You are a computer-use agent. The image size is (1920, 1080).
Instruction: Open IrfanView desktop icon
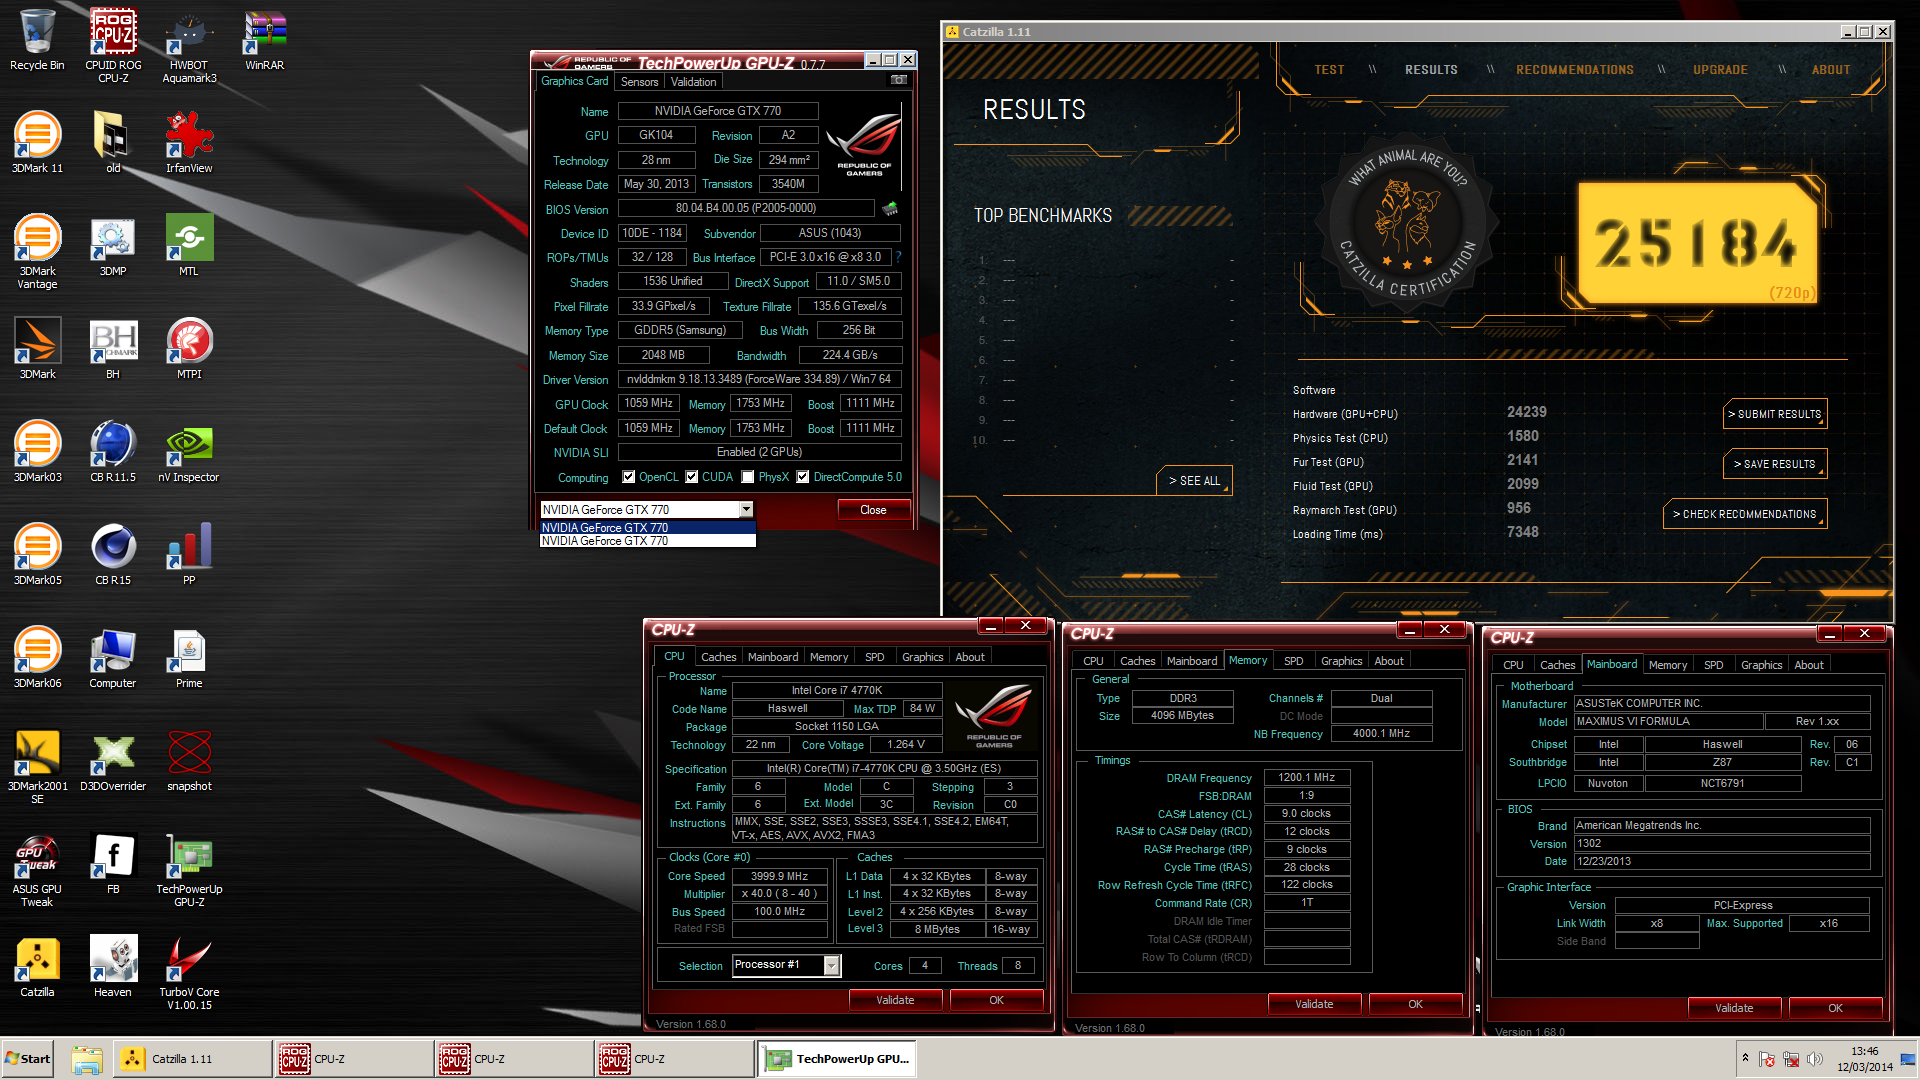click(x=189, y=143)
